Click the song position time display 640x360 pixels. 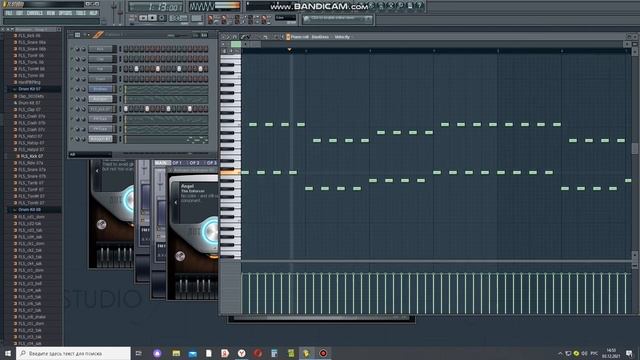point(156,7)
